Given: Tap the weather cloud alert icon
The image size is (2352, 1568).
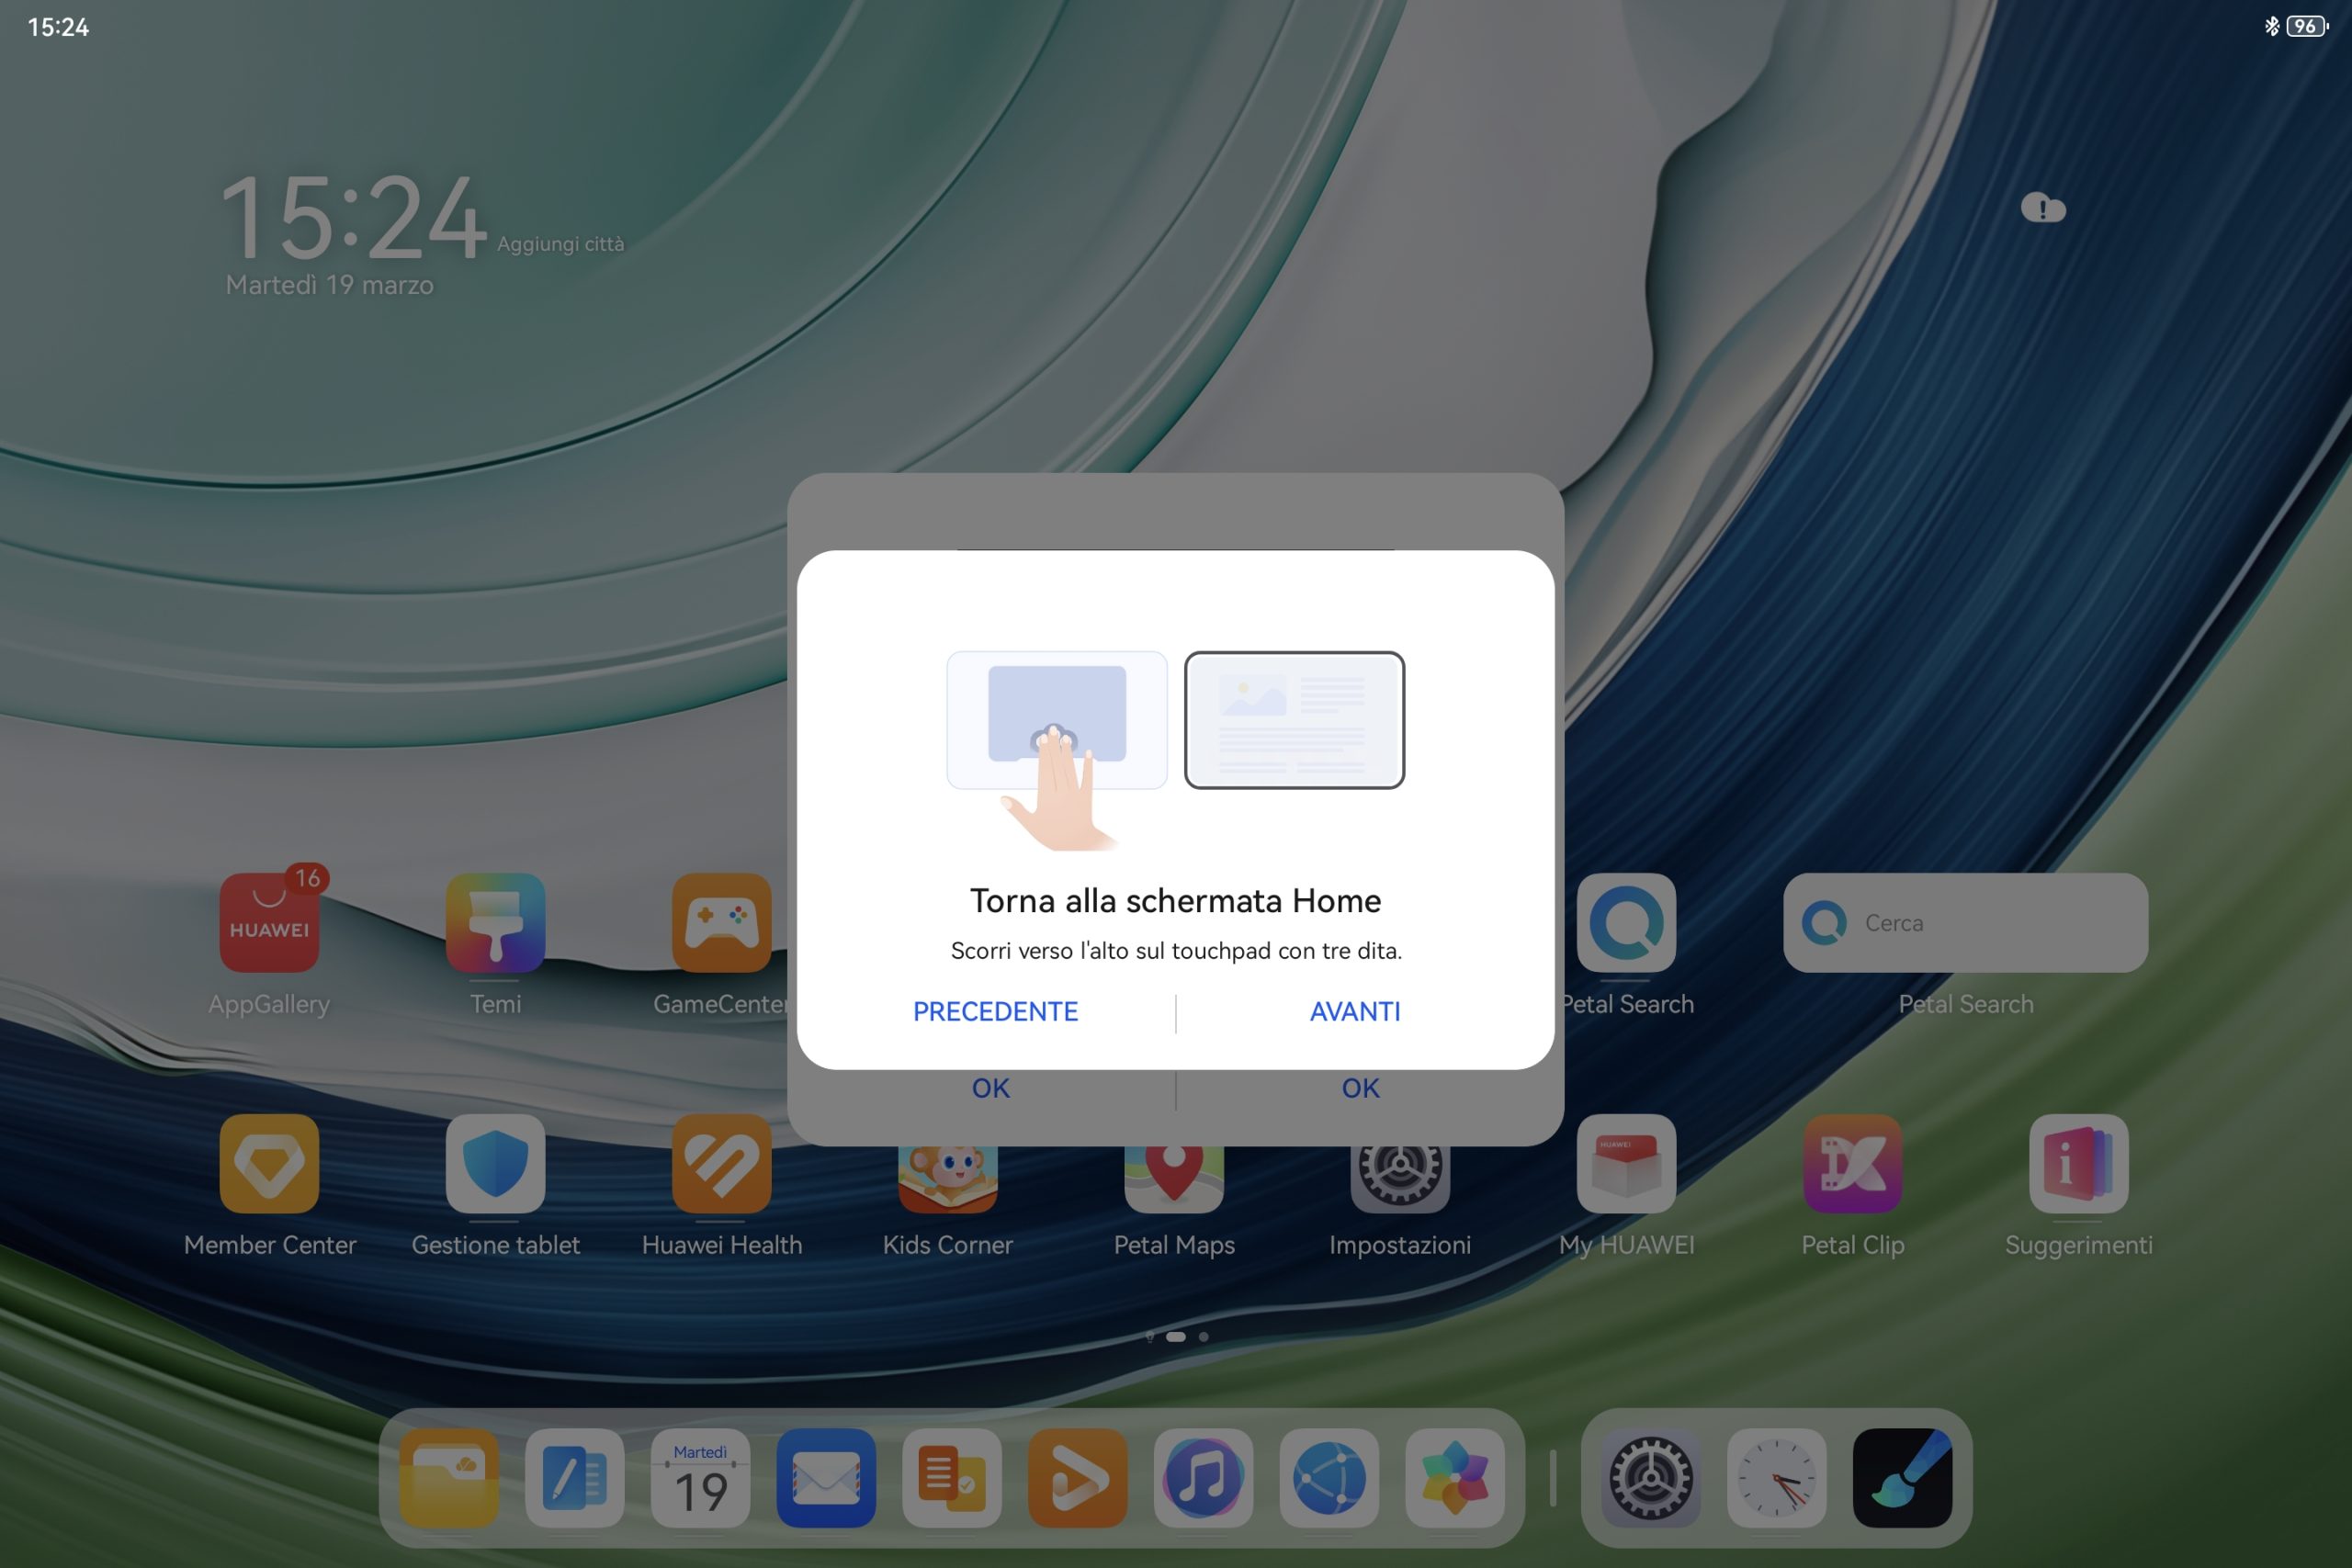Looking at the screenshot, I should (x=2043, y=208).
